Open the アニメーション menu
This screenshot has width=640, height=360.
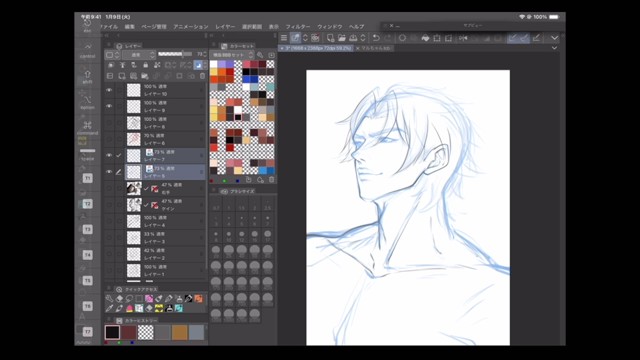191,27
